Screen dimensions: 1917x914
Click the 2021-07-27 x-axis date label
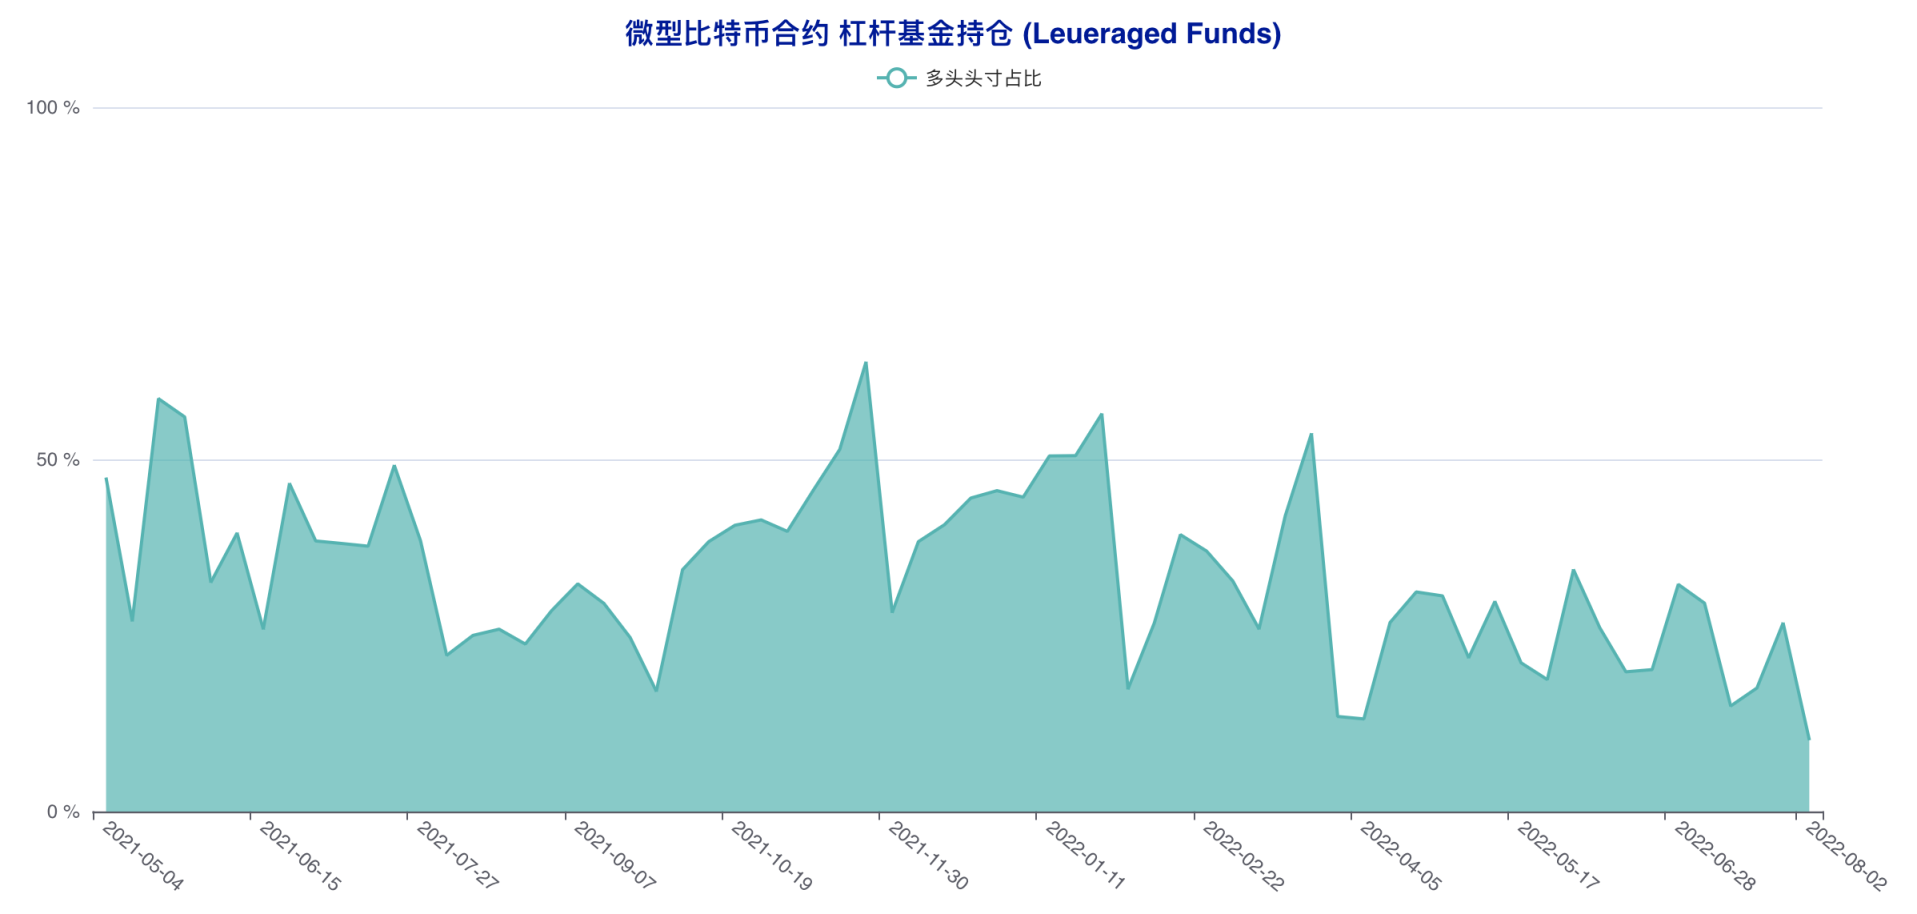click(457, 856)
